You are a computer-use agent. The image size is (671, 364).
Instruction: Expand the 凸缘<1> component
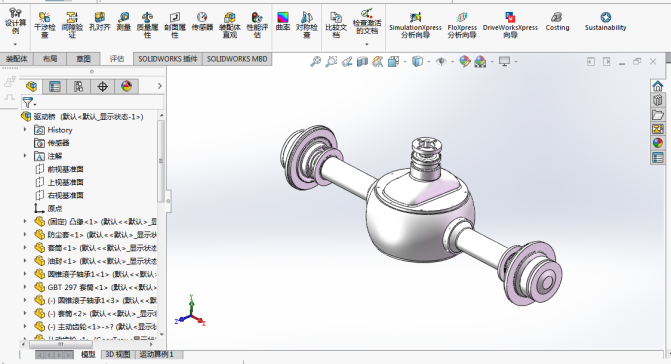tap(25, 222)
